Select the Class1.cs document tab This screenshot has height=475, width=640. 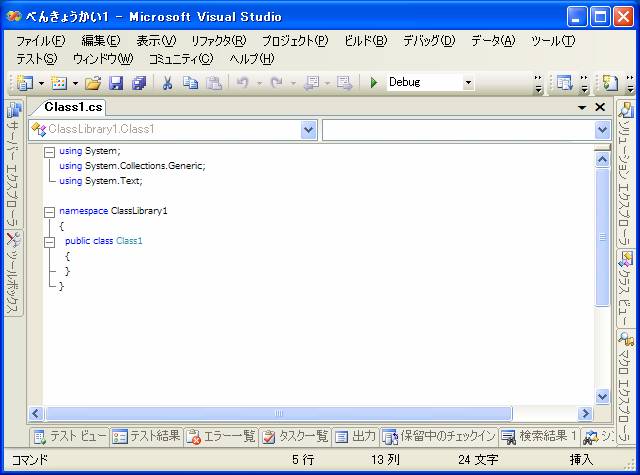[x=74, y=107]
